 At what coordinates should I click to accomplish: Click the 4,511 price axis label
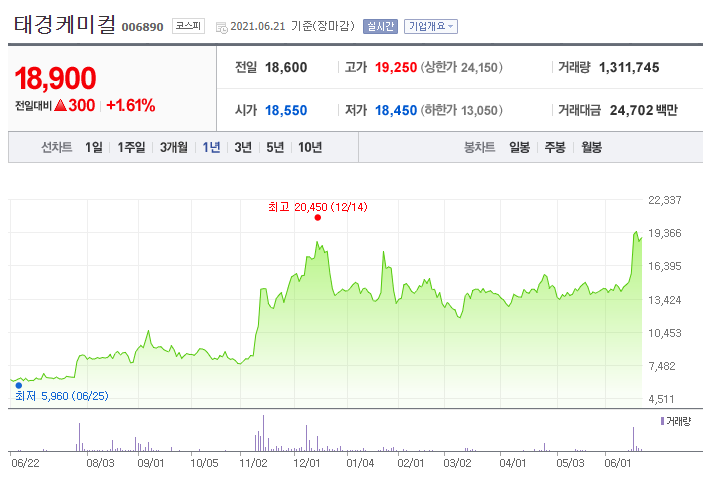click(662, 399)
